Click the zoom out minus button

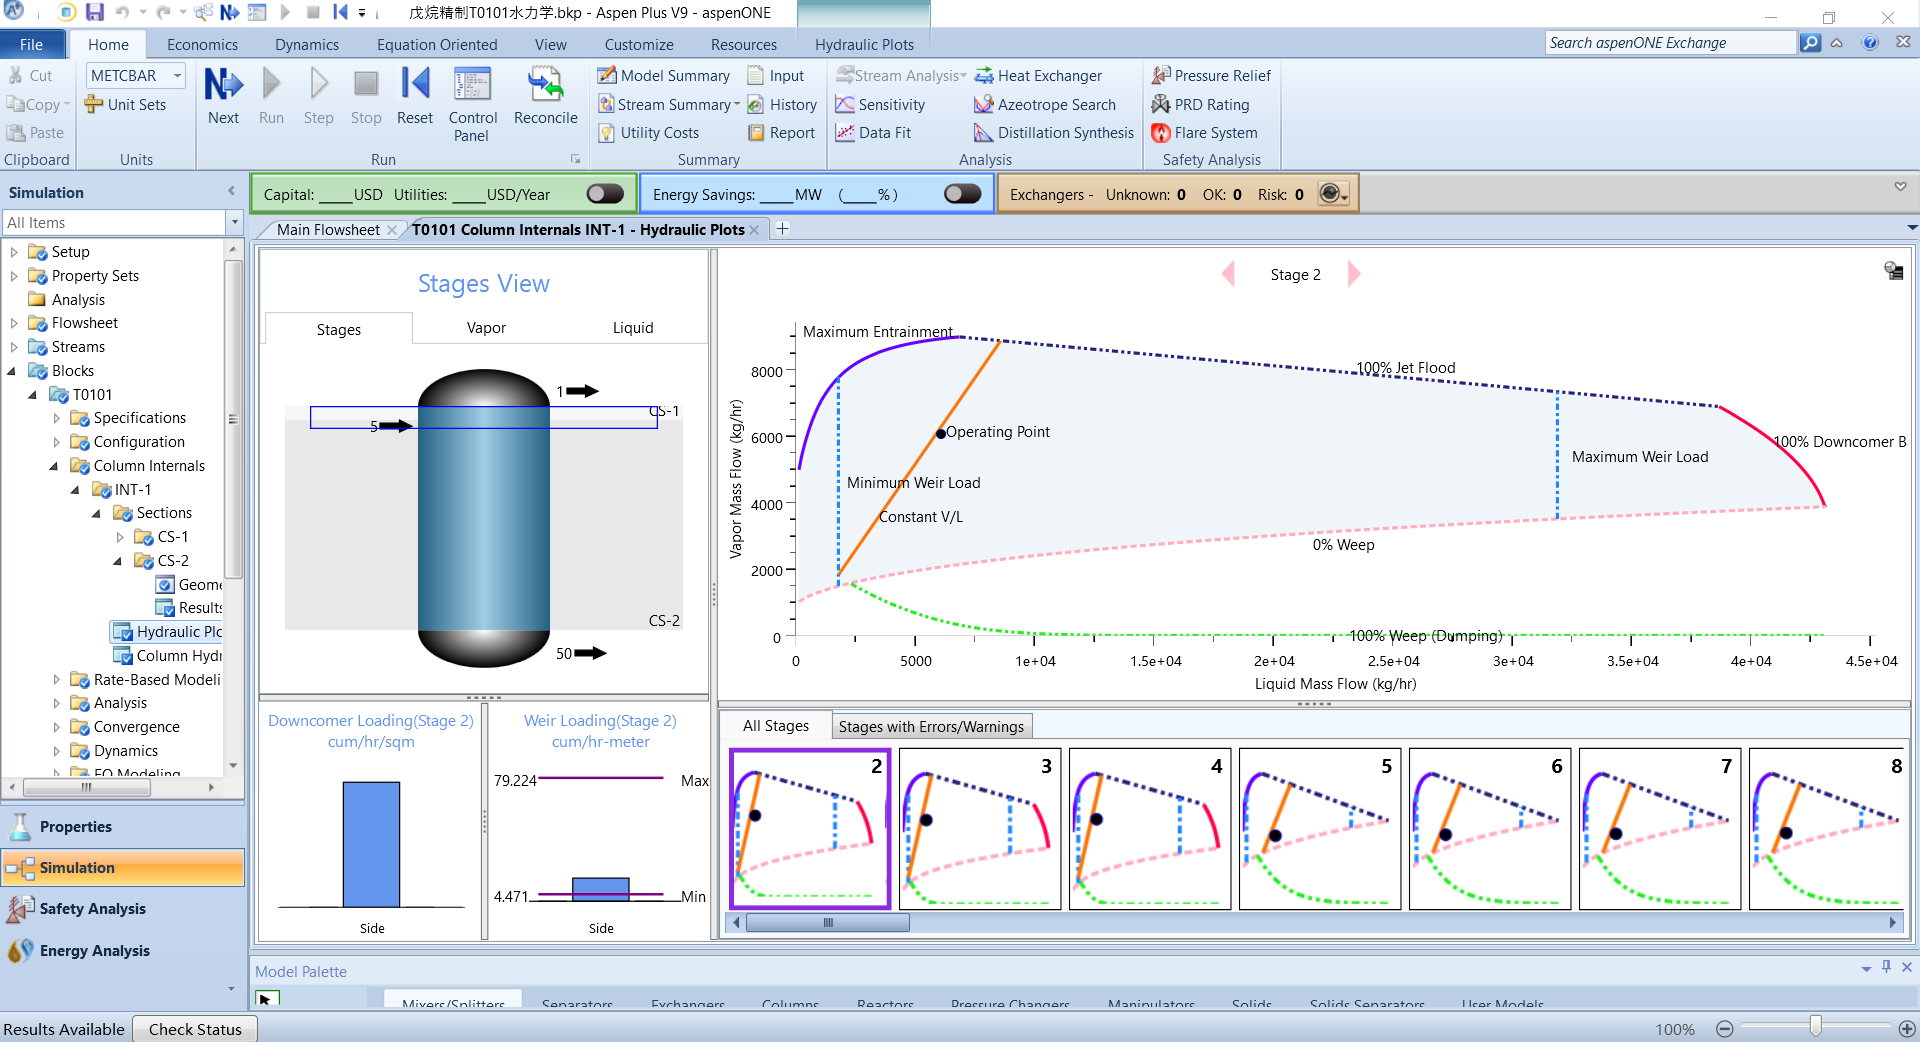point(1725,1029)
